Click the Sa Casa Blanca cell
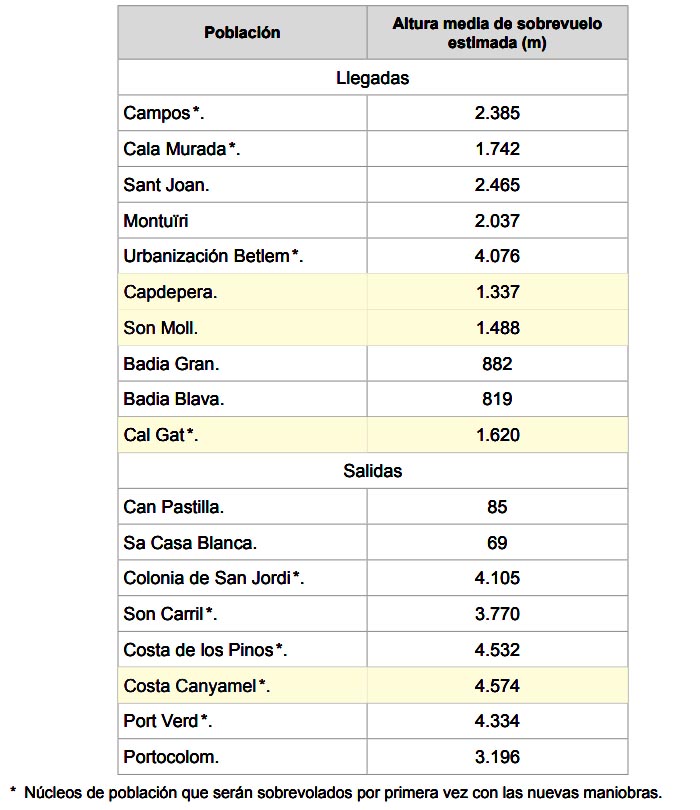 pos(242,542)
